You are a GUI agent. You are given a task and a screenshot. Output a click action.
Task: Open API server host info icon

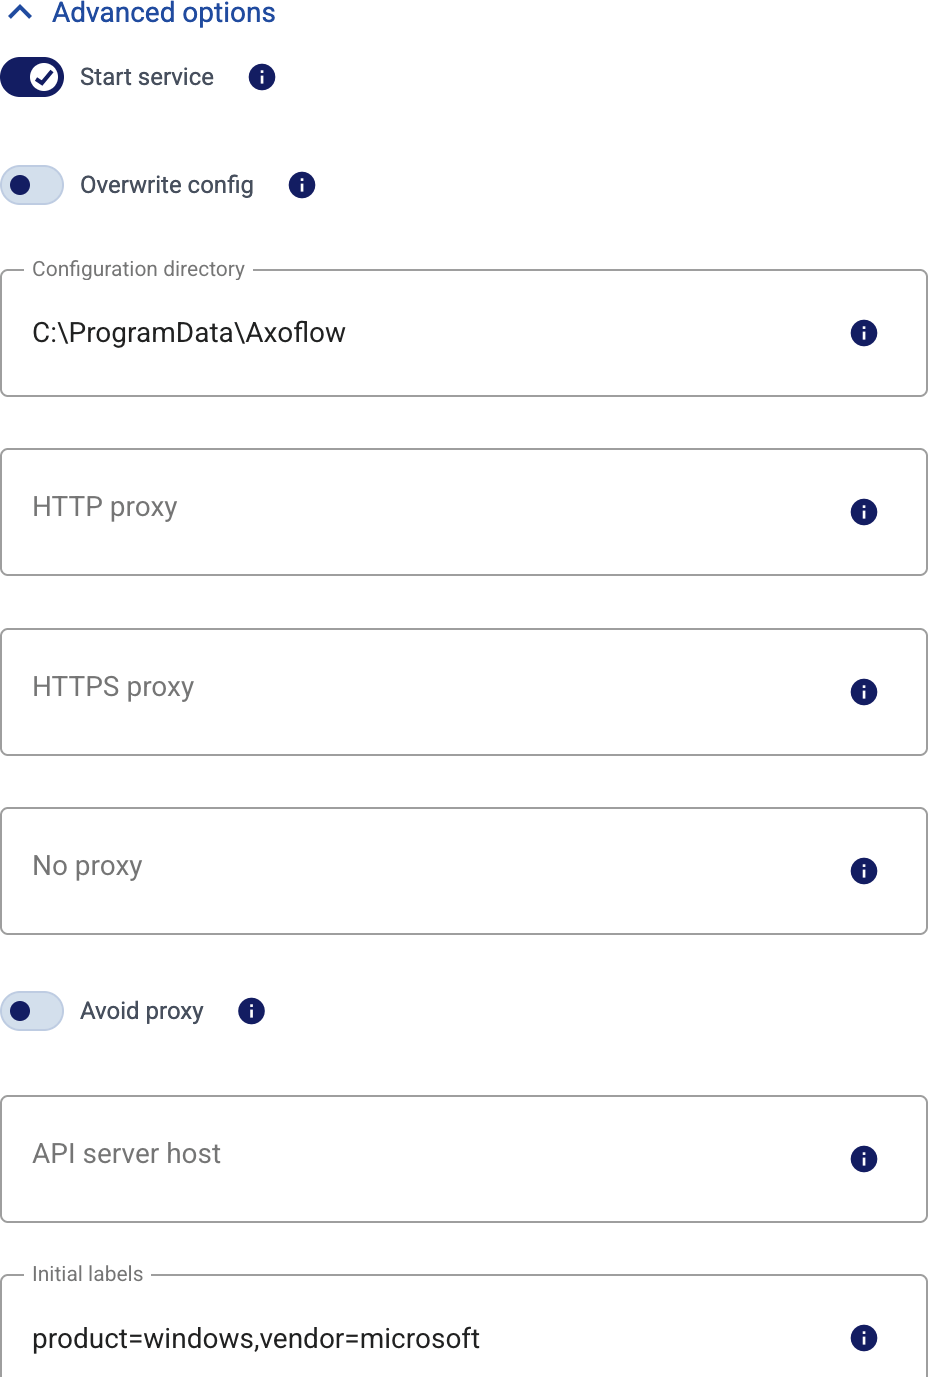[864, 1159]
